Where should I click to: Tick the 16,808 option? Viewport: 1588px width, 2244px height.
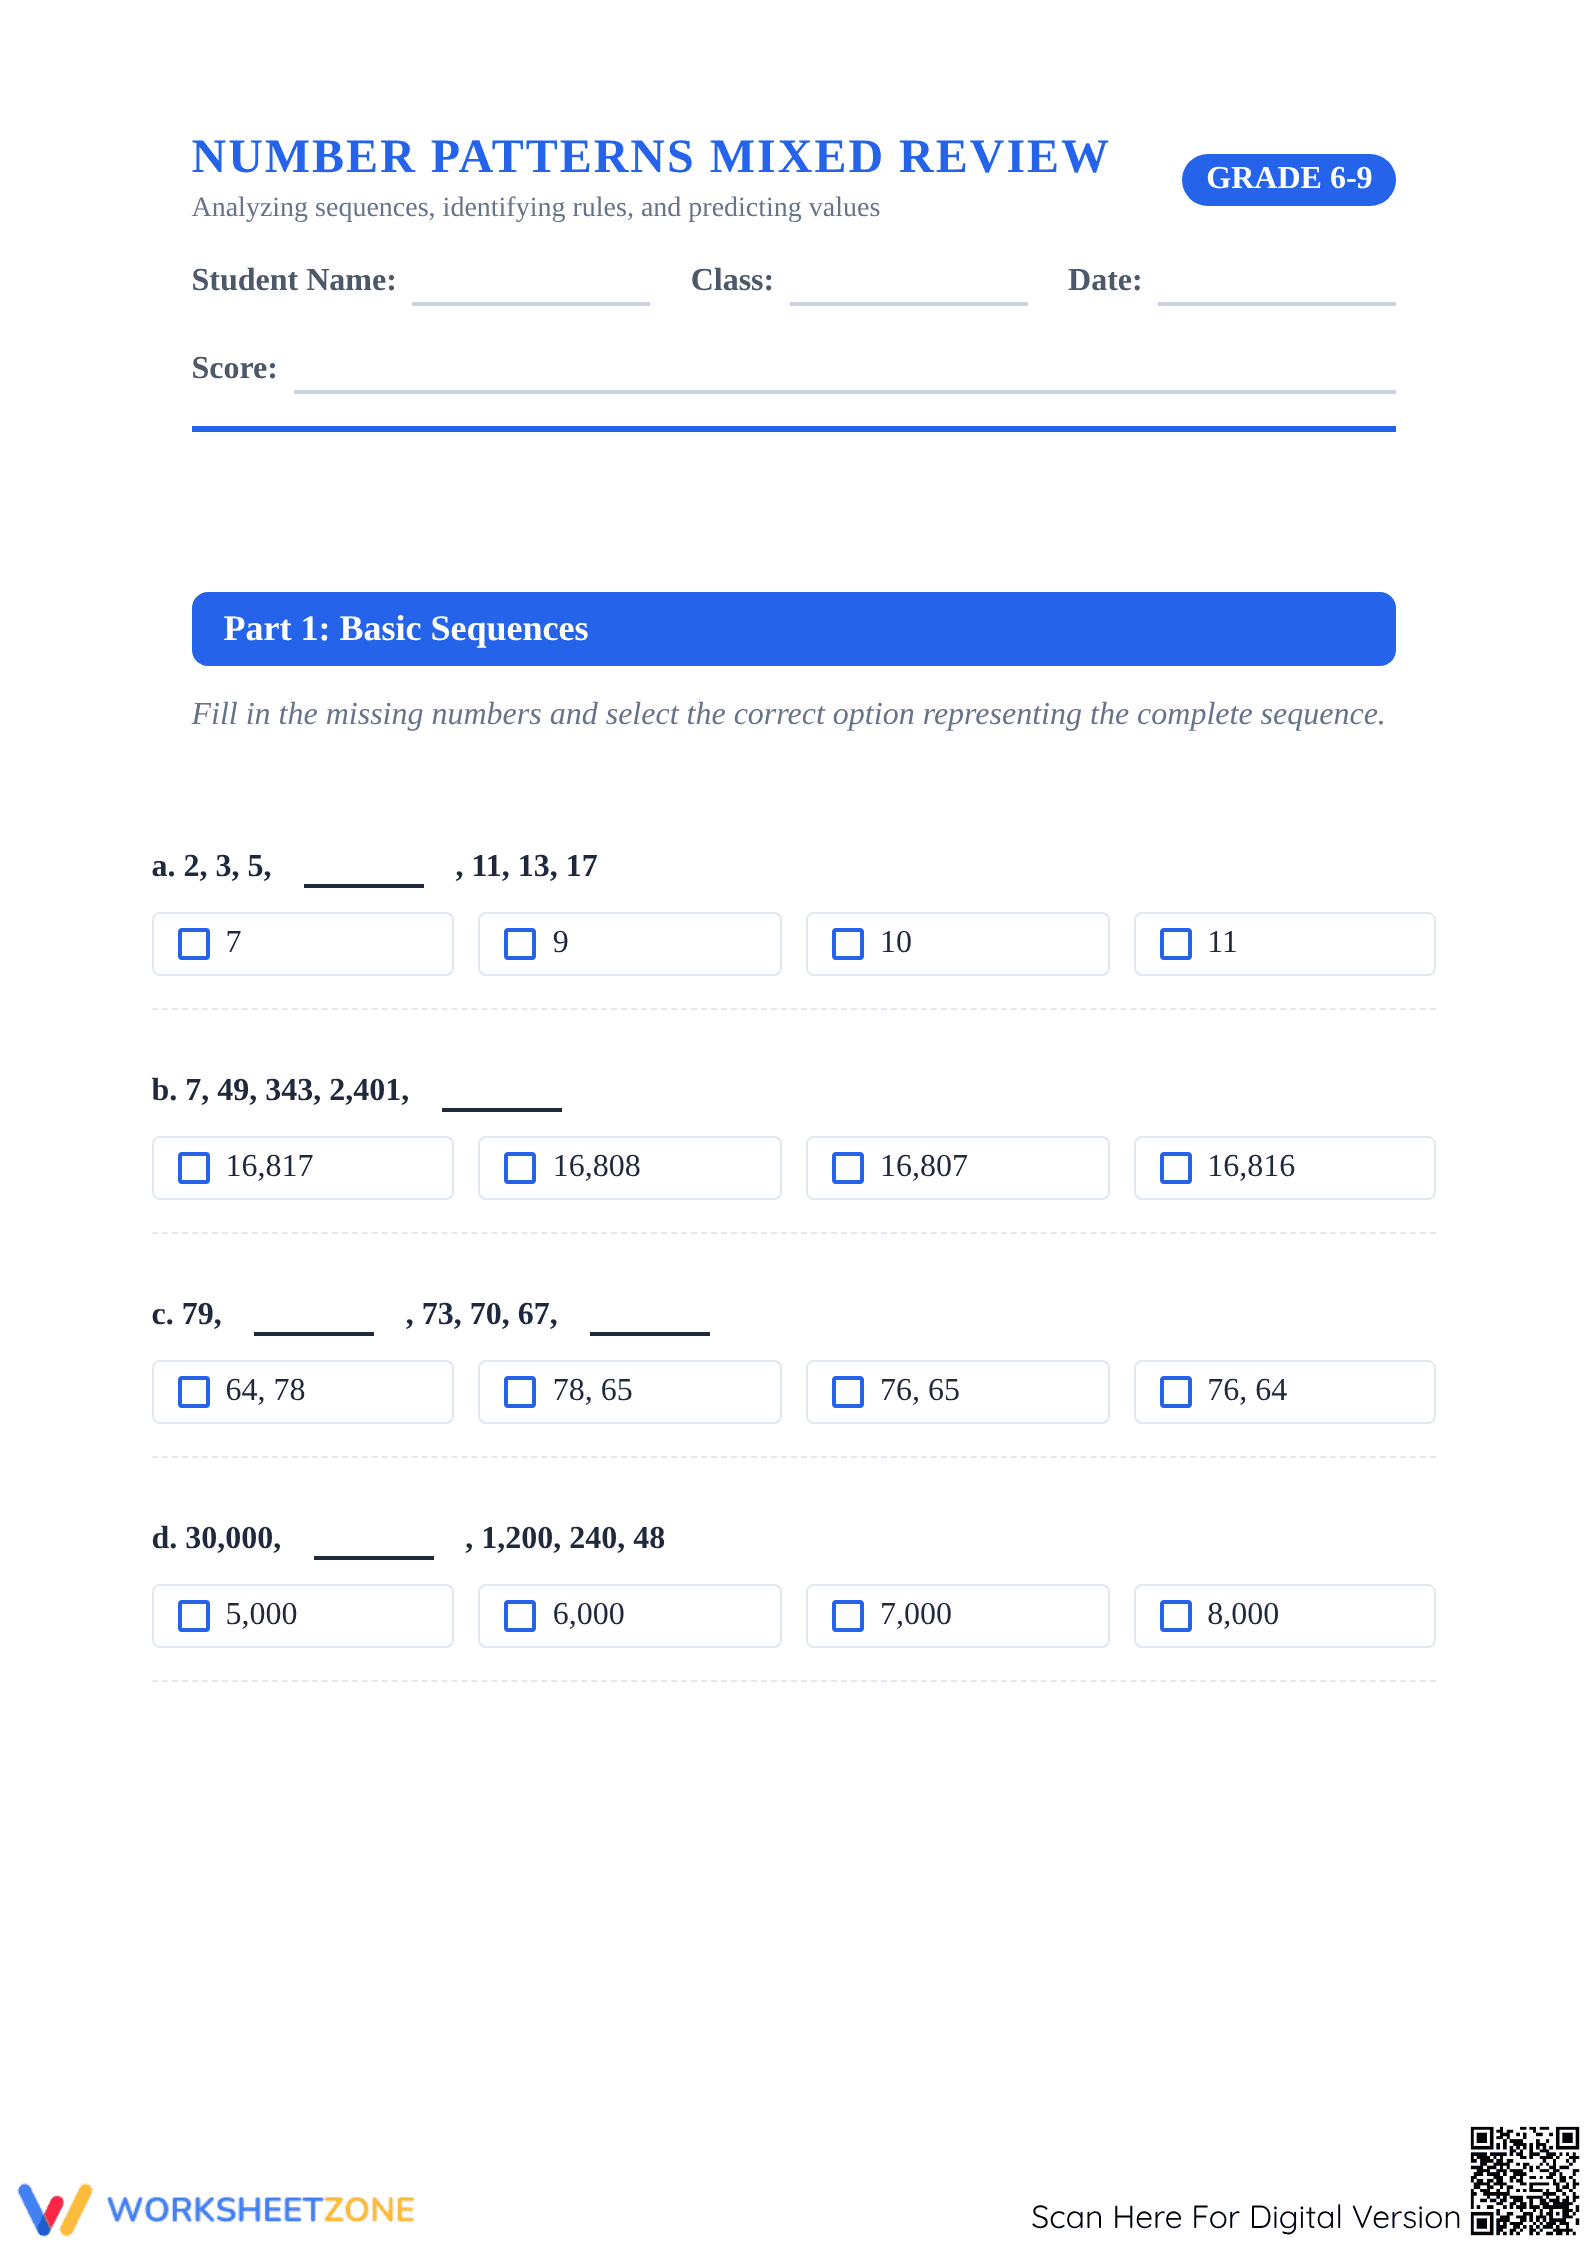click(520, 1168)
